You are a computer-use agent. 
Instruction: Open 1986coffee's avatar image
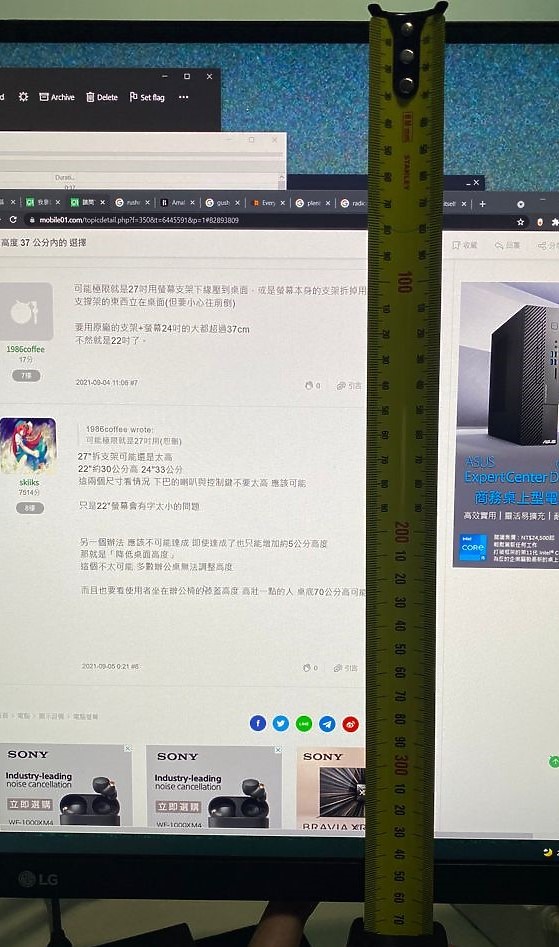[25, 311]
